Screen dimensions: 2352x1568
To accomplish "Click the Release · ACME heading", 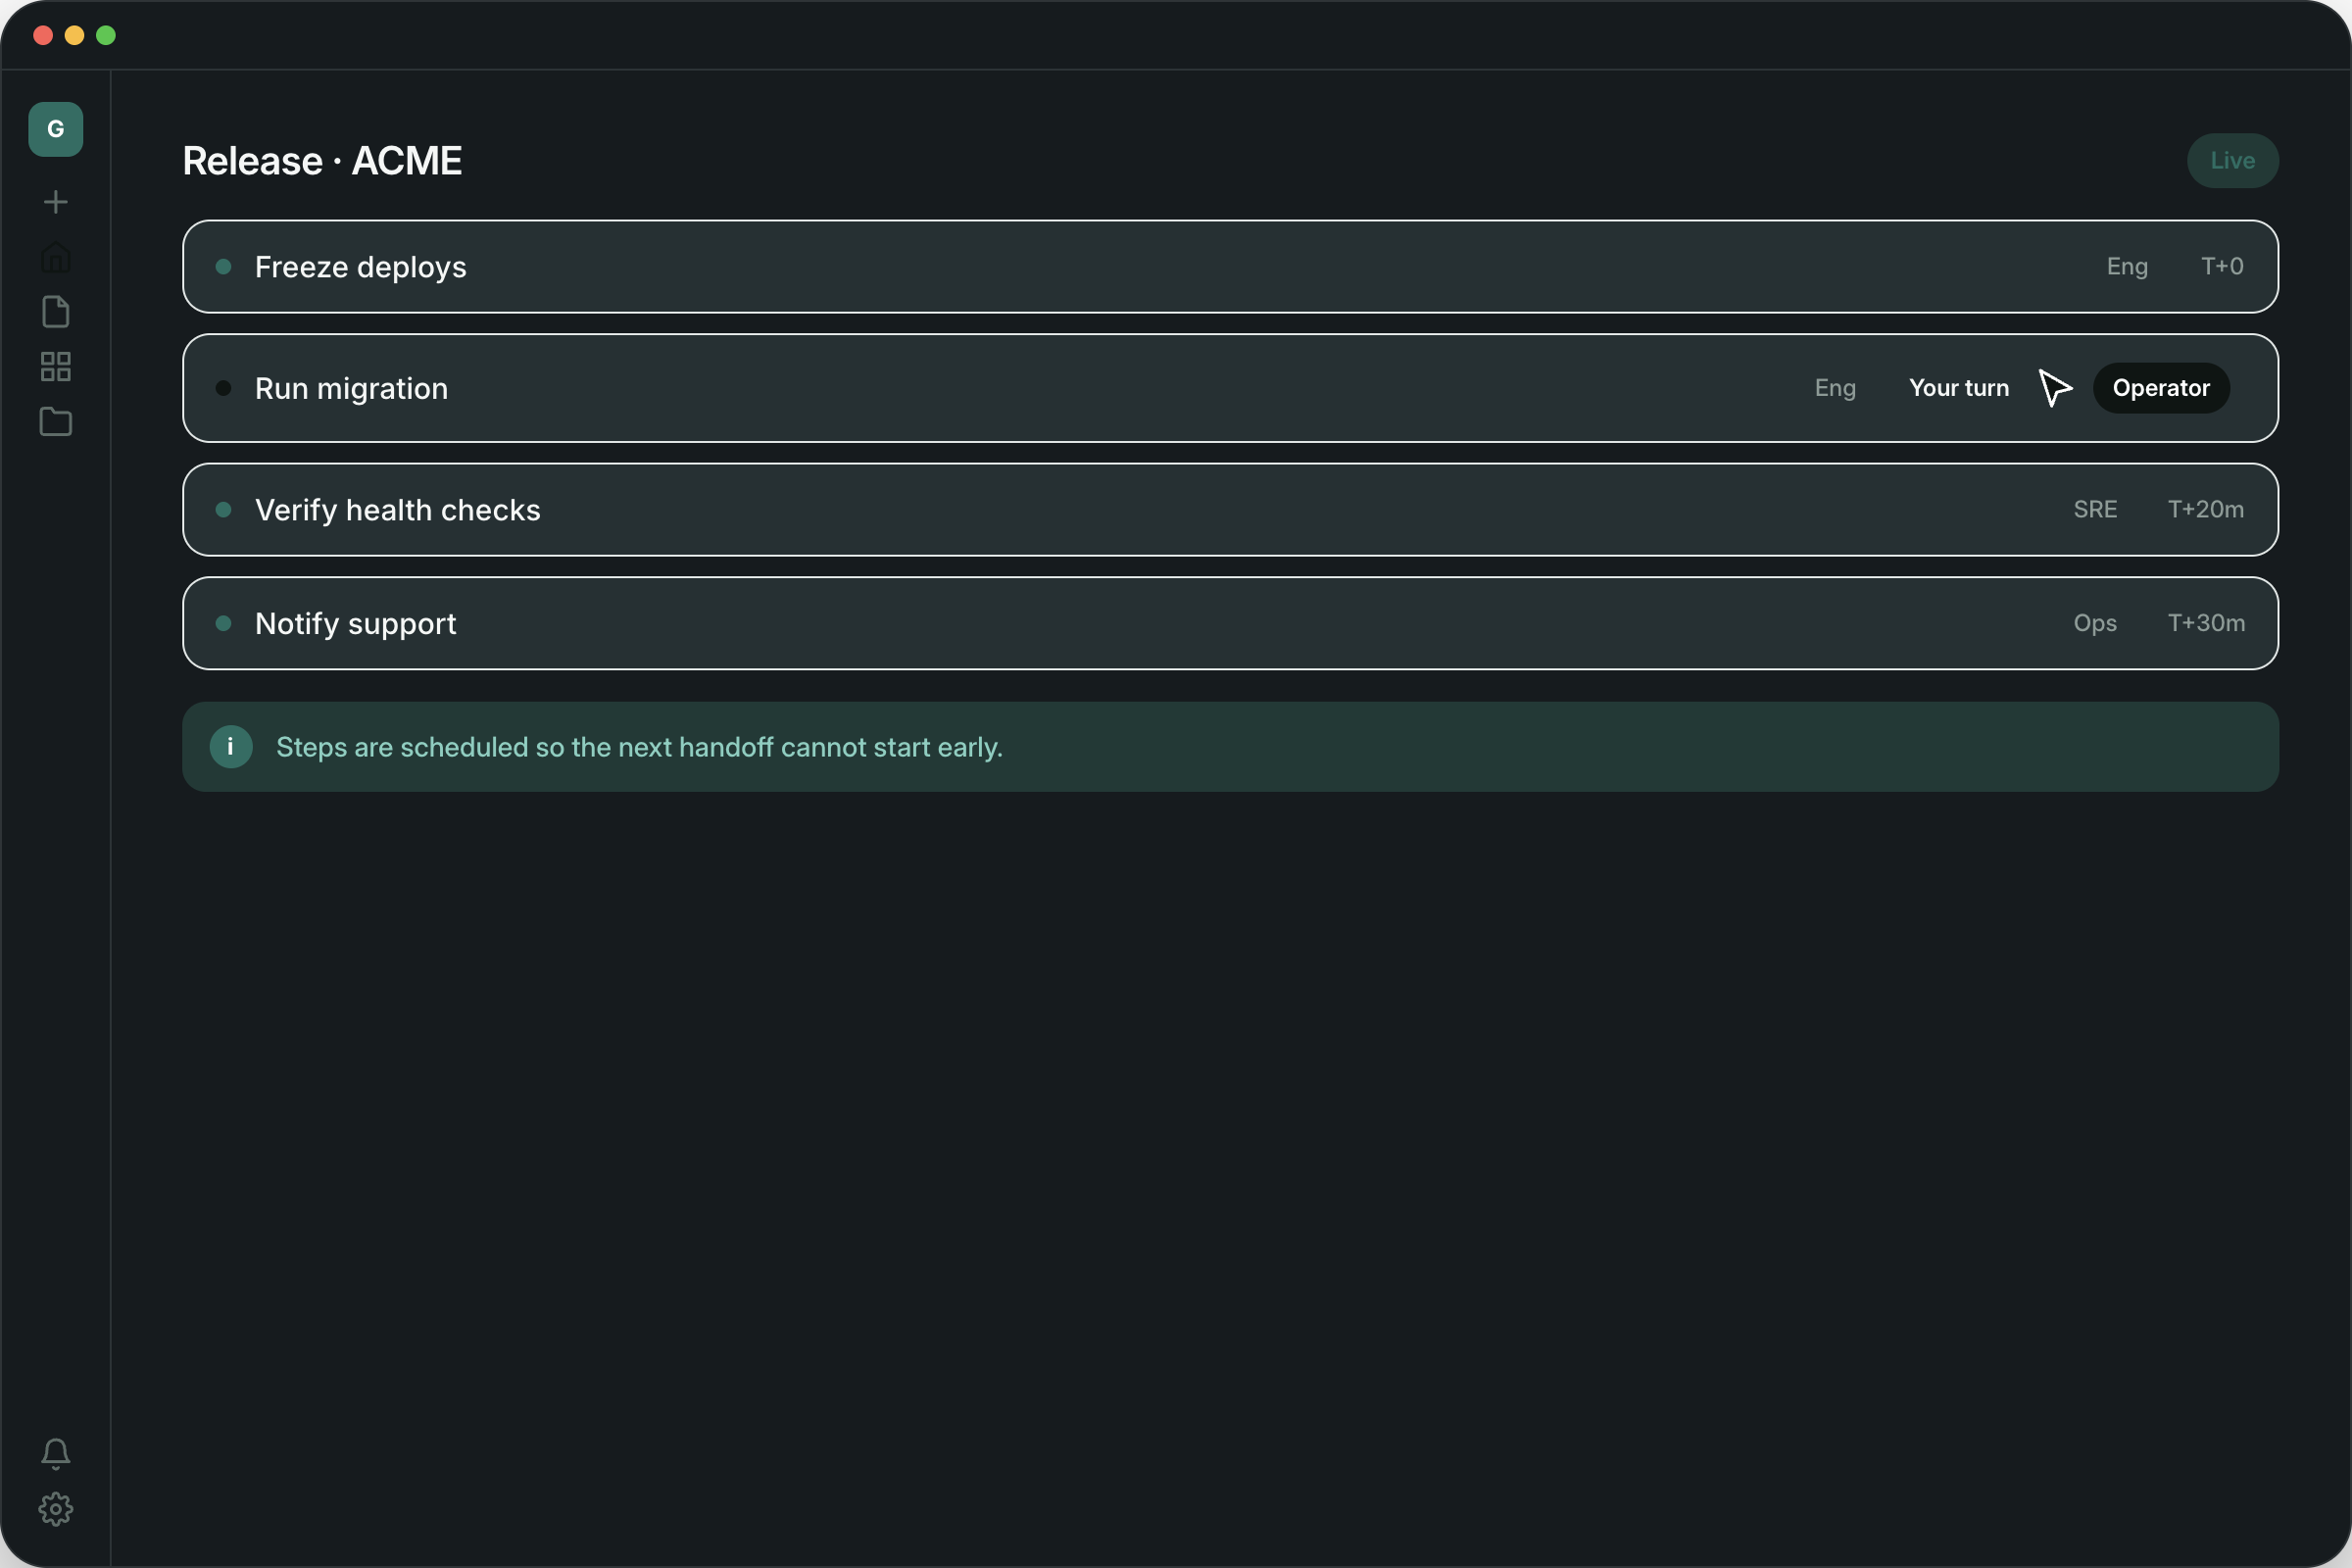I will click(322, 161).
